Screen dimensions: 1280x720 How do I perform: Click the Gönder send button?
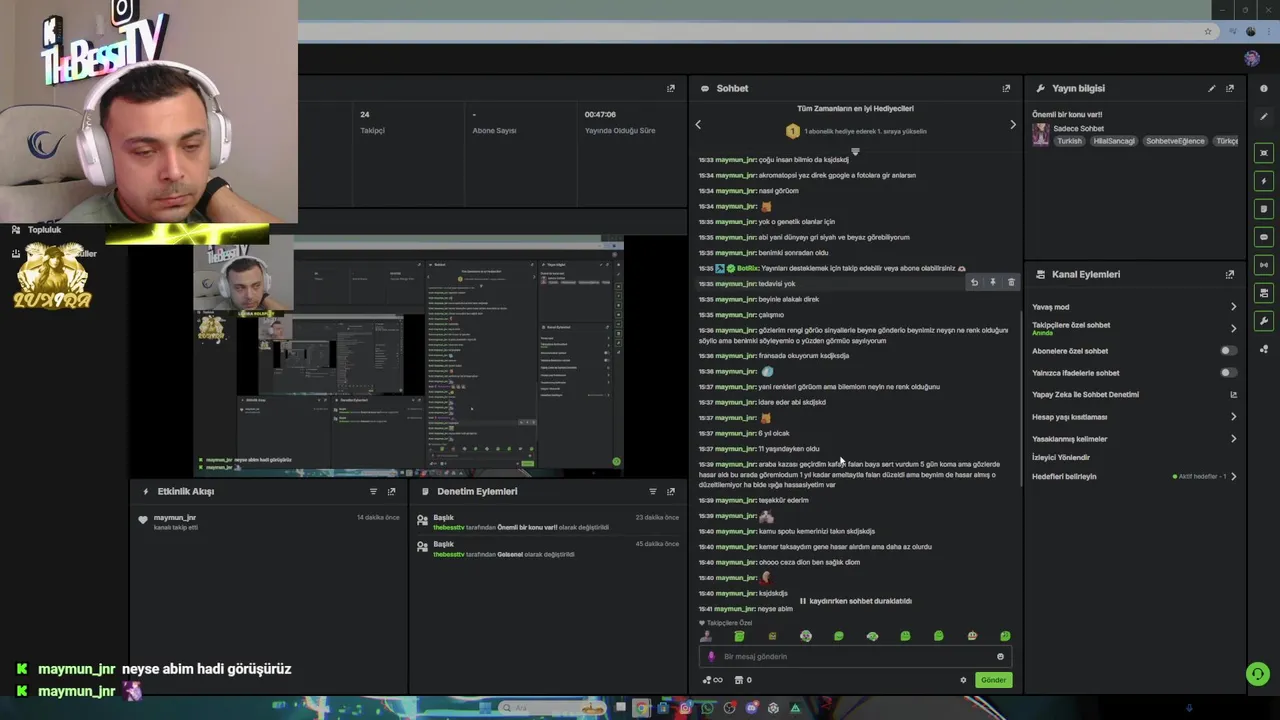click(993, 680)
